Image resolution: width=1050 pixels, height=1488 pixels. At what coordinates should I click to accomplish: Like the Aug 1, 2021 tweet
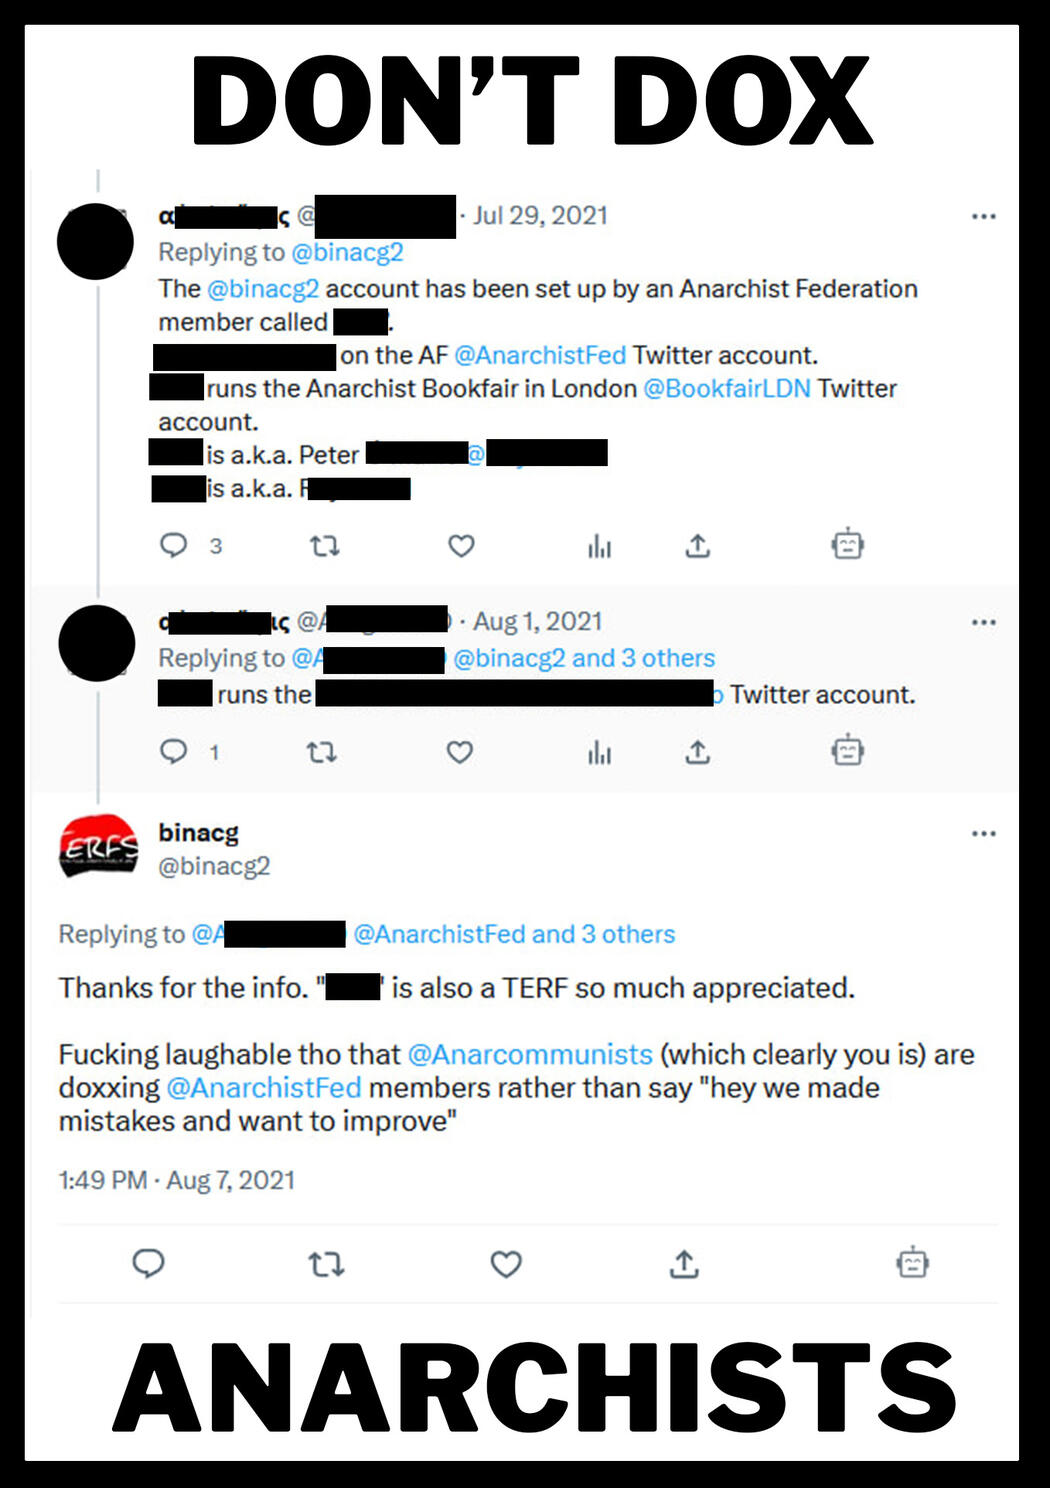click(x=460, y=752)
